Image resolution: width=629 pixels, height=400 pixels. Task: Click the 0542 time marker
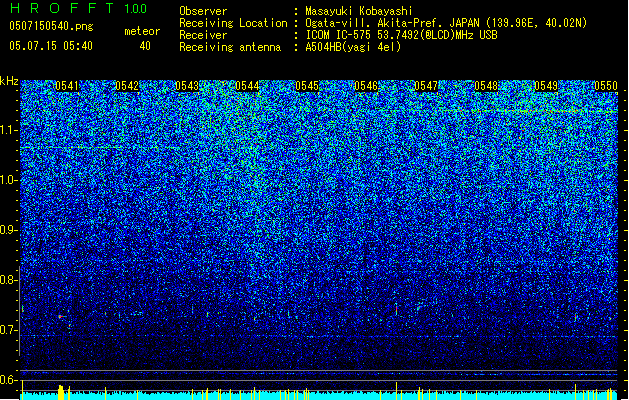127,86
